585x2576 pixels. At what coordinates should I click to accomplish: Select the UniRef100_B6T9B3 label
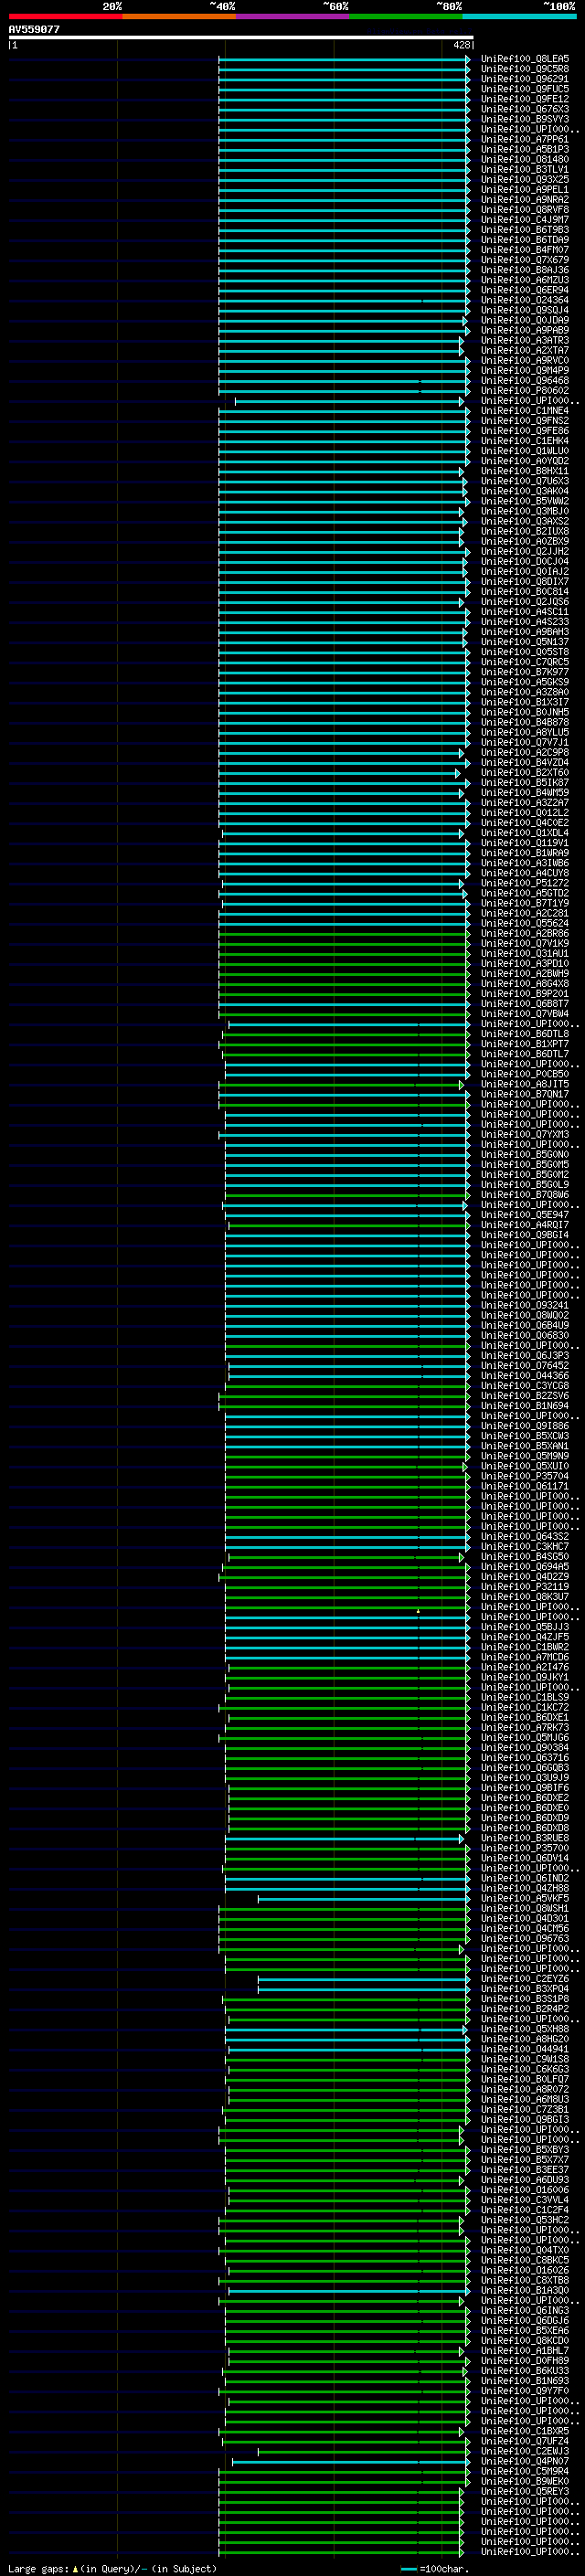(525, 230)
